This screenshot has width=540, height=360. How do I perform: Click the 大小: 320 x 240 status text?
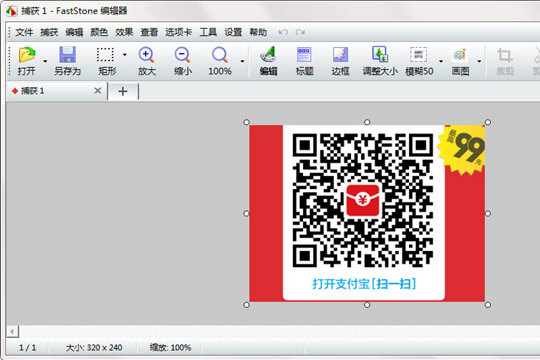click(x=94, y=348)
